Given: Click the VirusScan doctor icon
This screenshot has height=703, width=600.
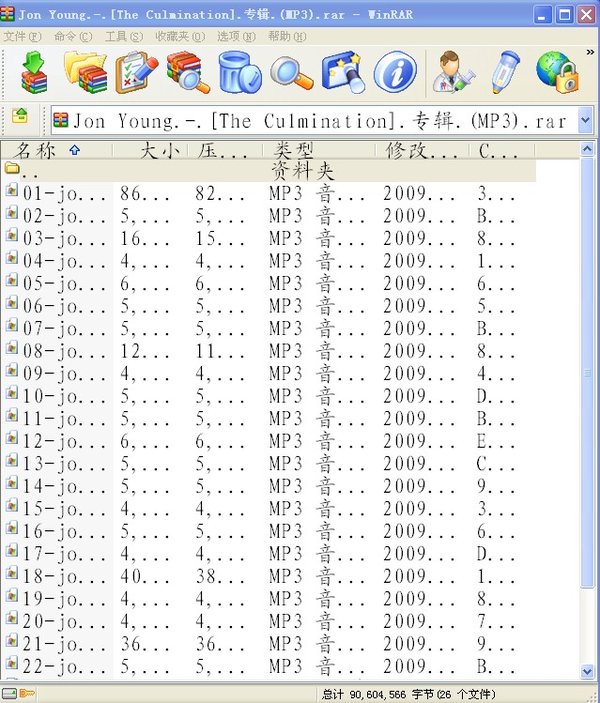Looking at the screenshot, I should [x=453, y=72].
